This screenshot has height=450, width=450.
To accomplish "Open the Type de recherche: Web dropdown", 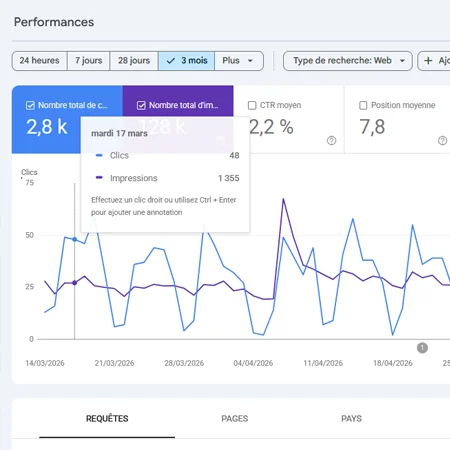I will tap(348, 61).
